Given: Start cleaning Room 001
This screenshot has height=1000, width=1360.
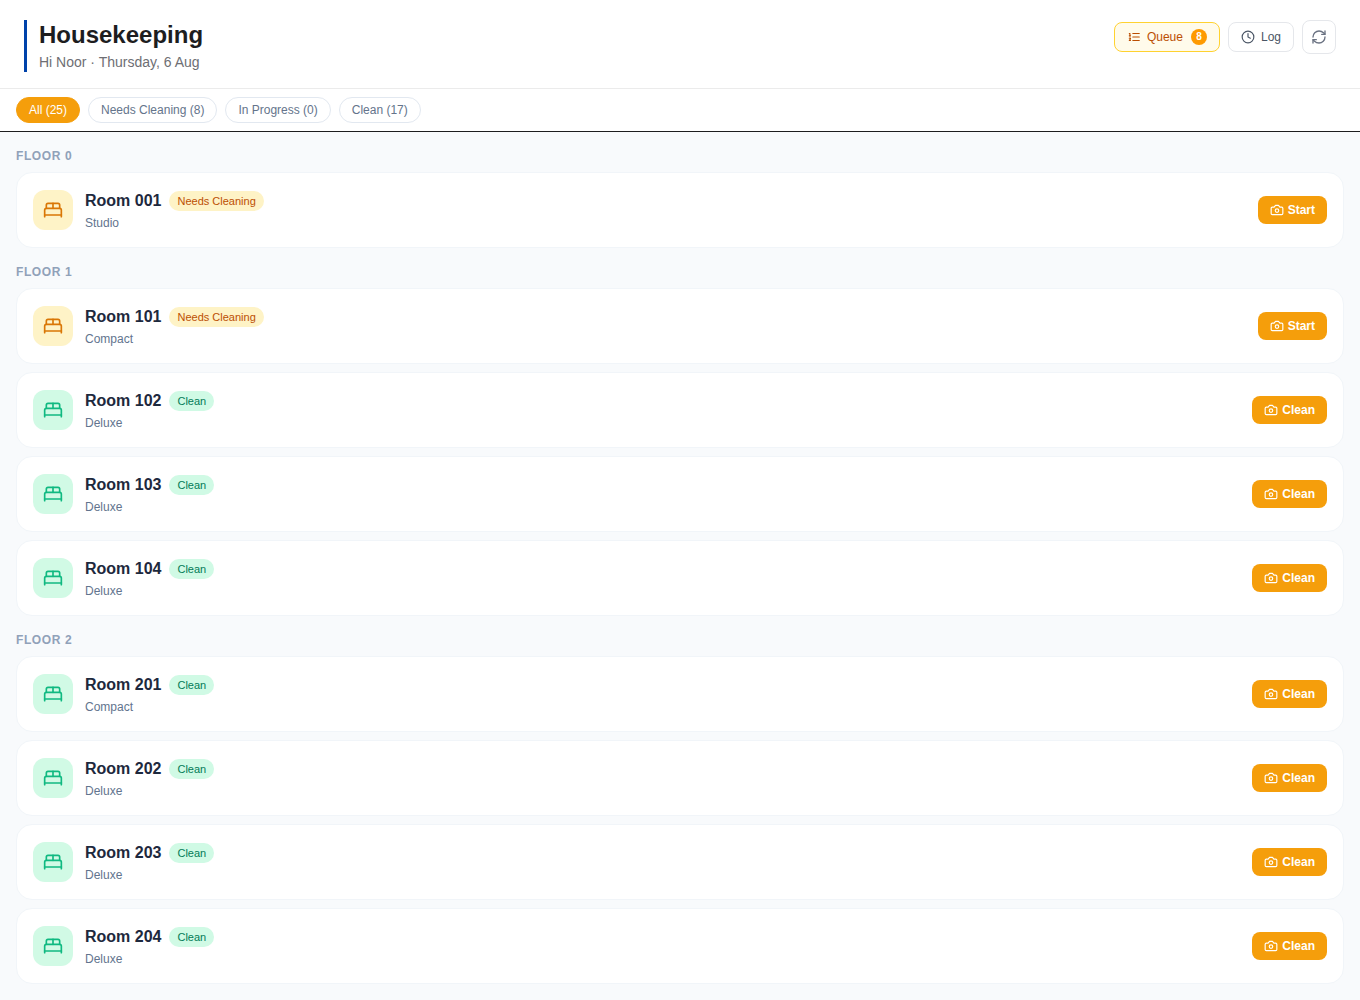Looking at the screenshot, I should click(1292, 210).
